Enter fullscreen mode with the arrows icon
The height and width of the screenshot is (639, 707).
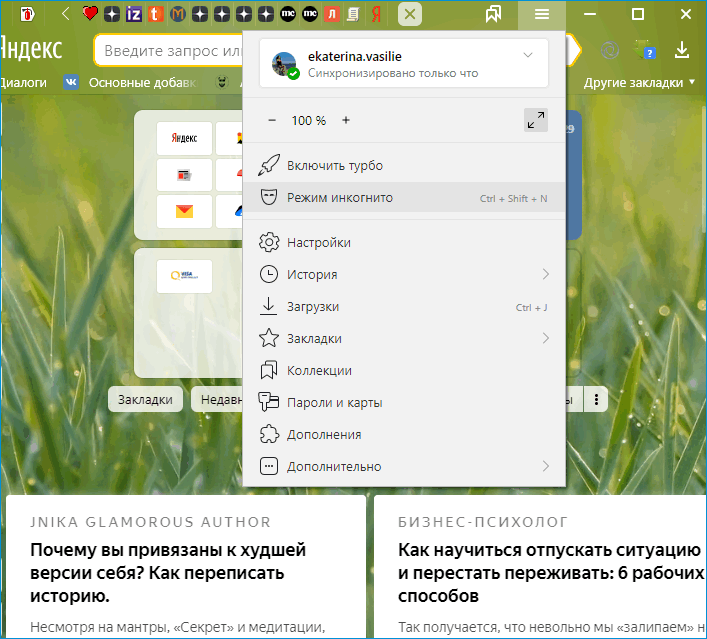(536, 120)
